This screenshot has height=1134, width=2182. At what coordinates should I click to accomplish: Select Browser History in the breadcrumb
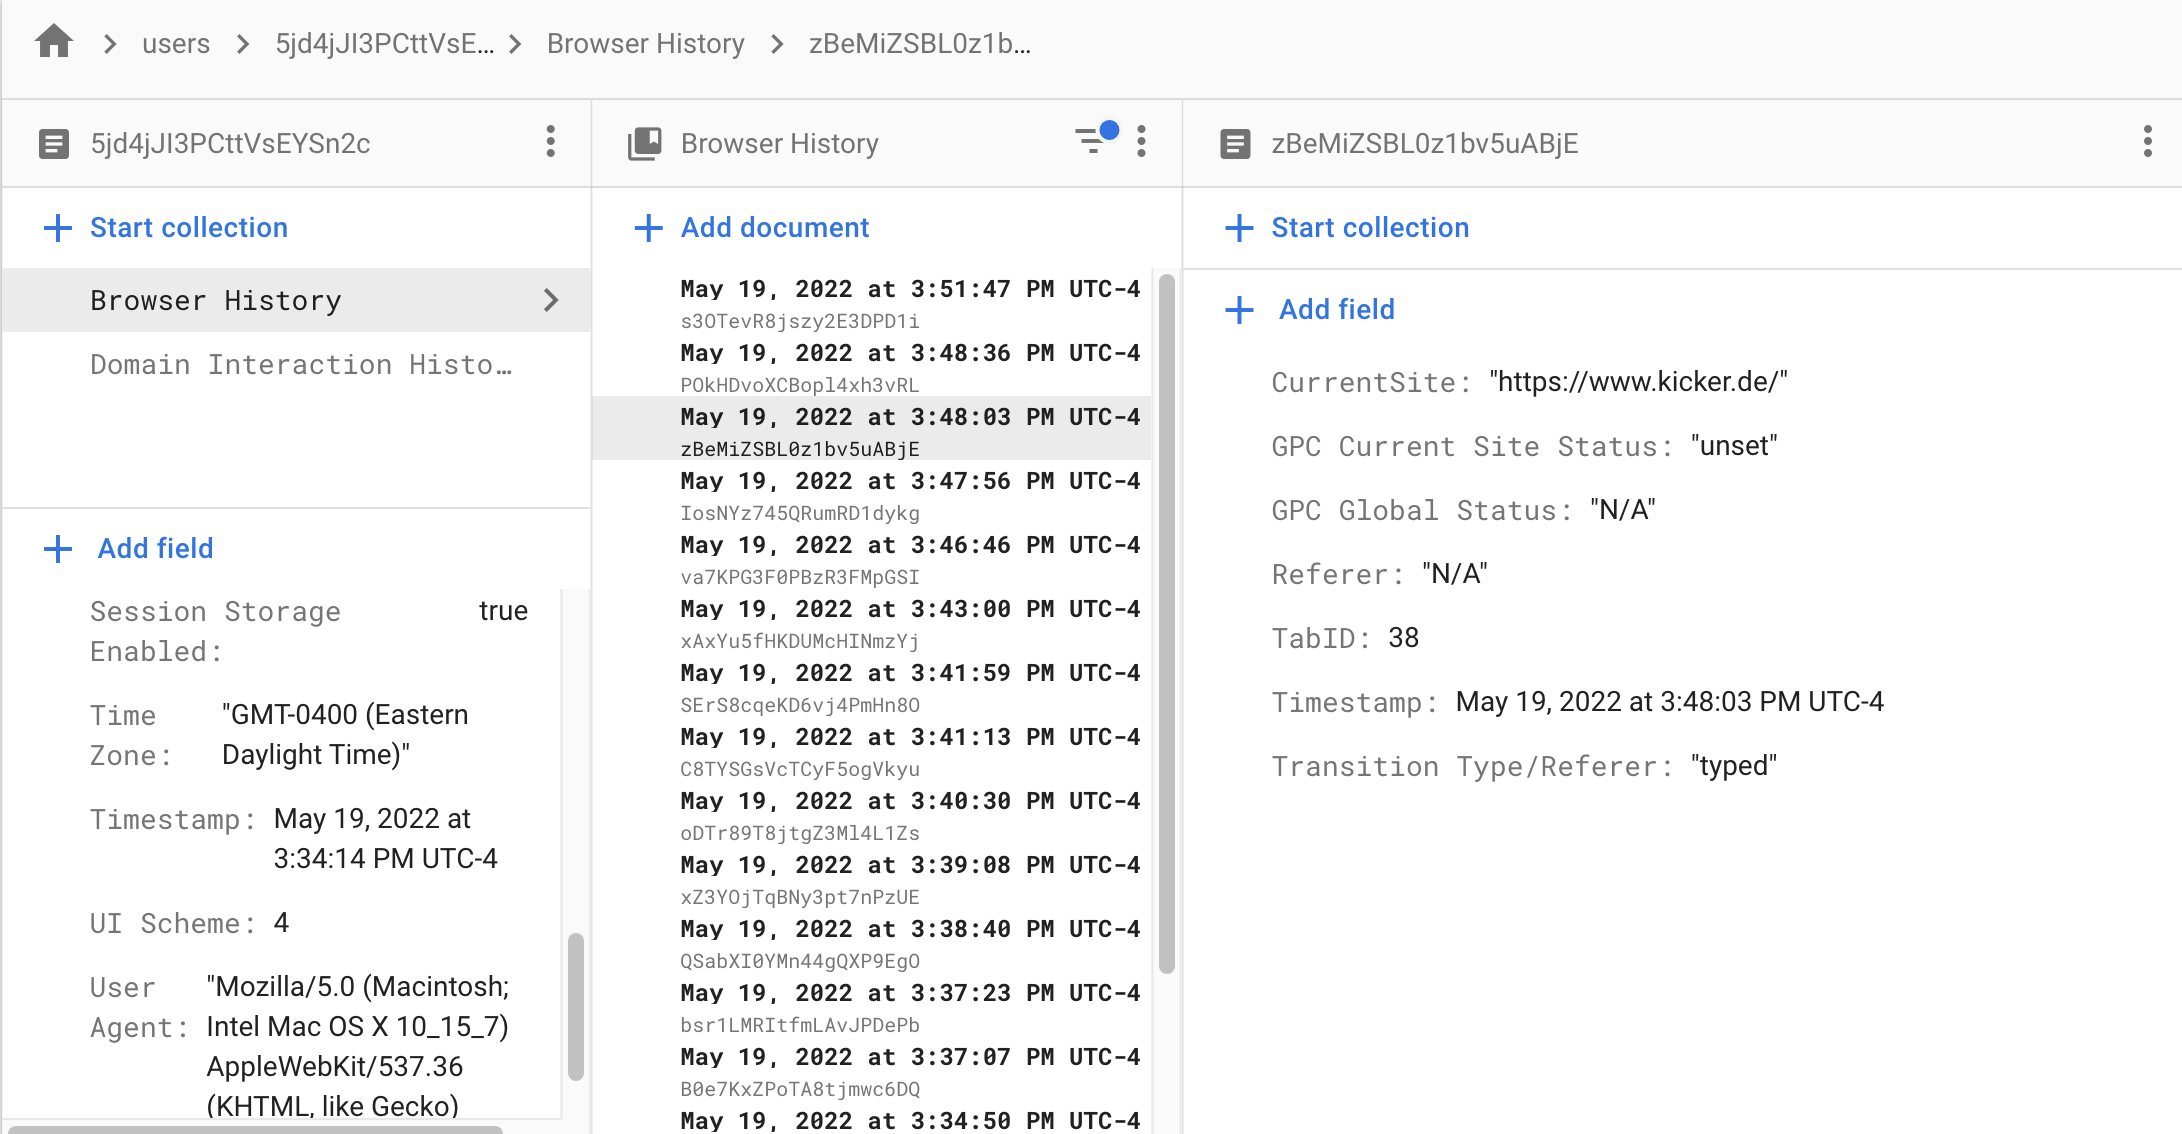tap(645, 43)
